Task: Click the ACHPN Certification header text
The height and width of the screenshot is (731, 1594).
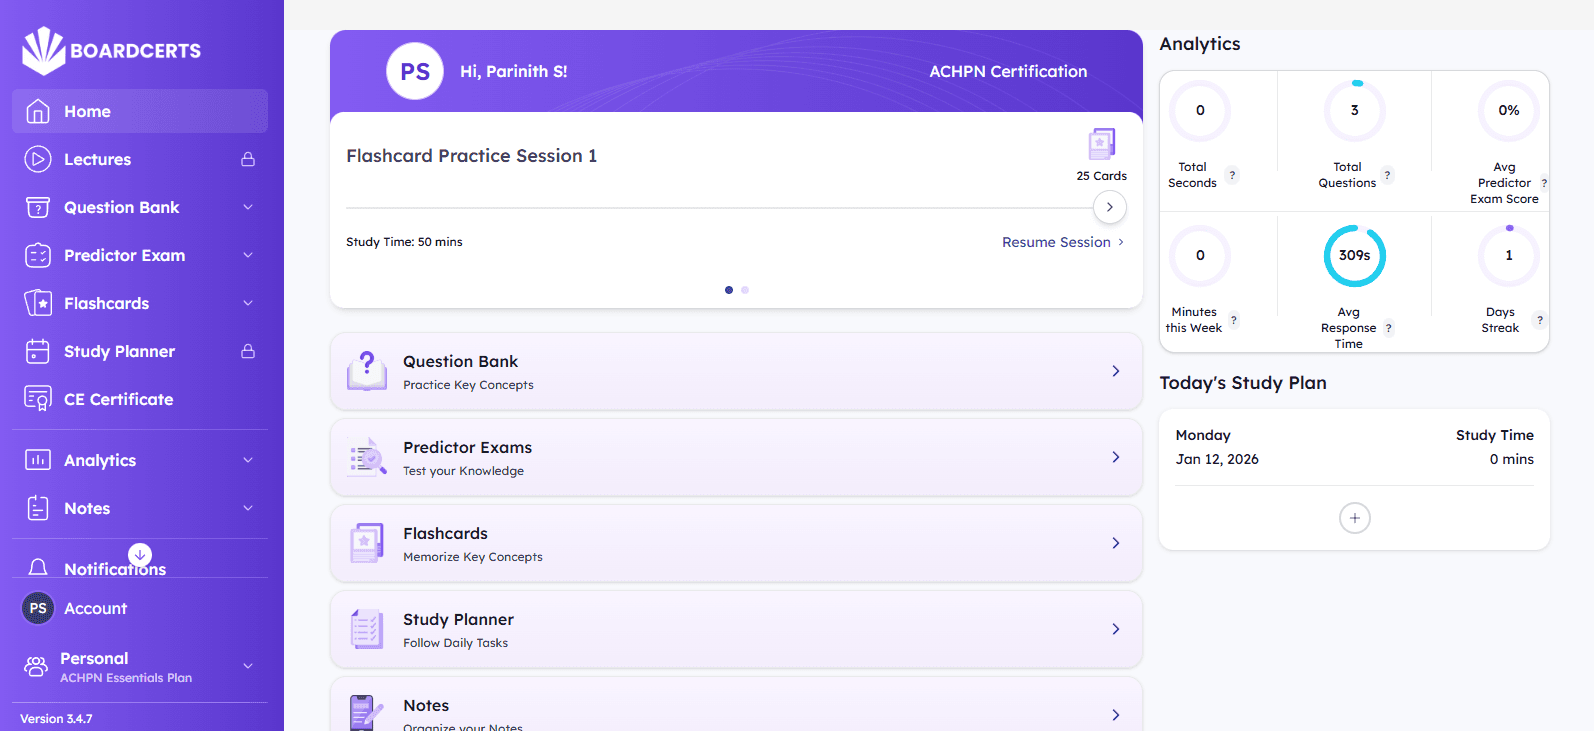Action: 1008,71
